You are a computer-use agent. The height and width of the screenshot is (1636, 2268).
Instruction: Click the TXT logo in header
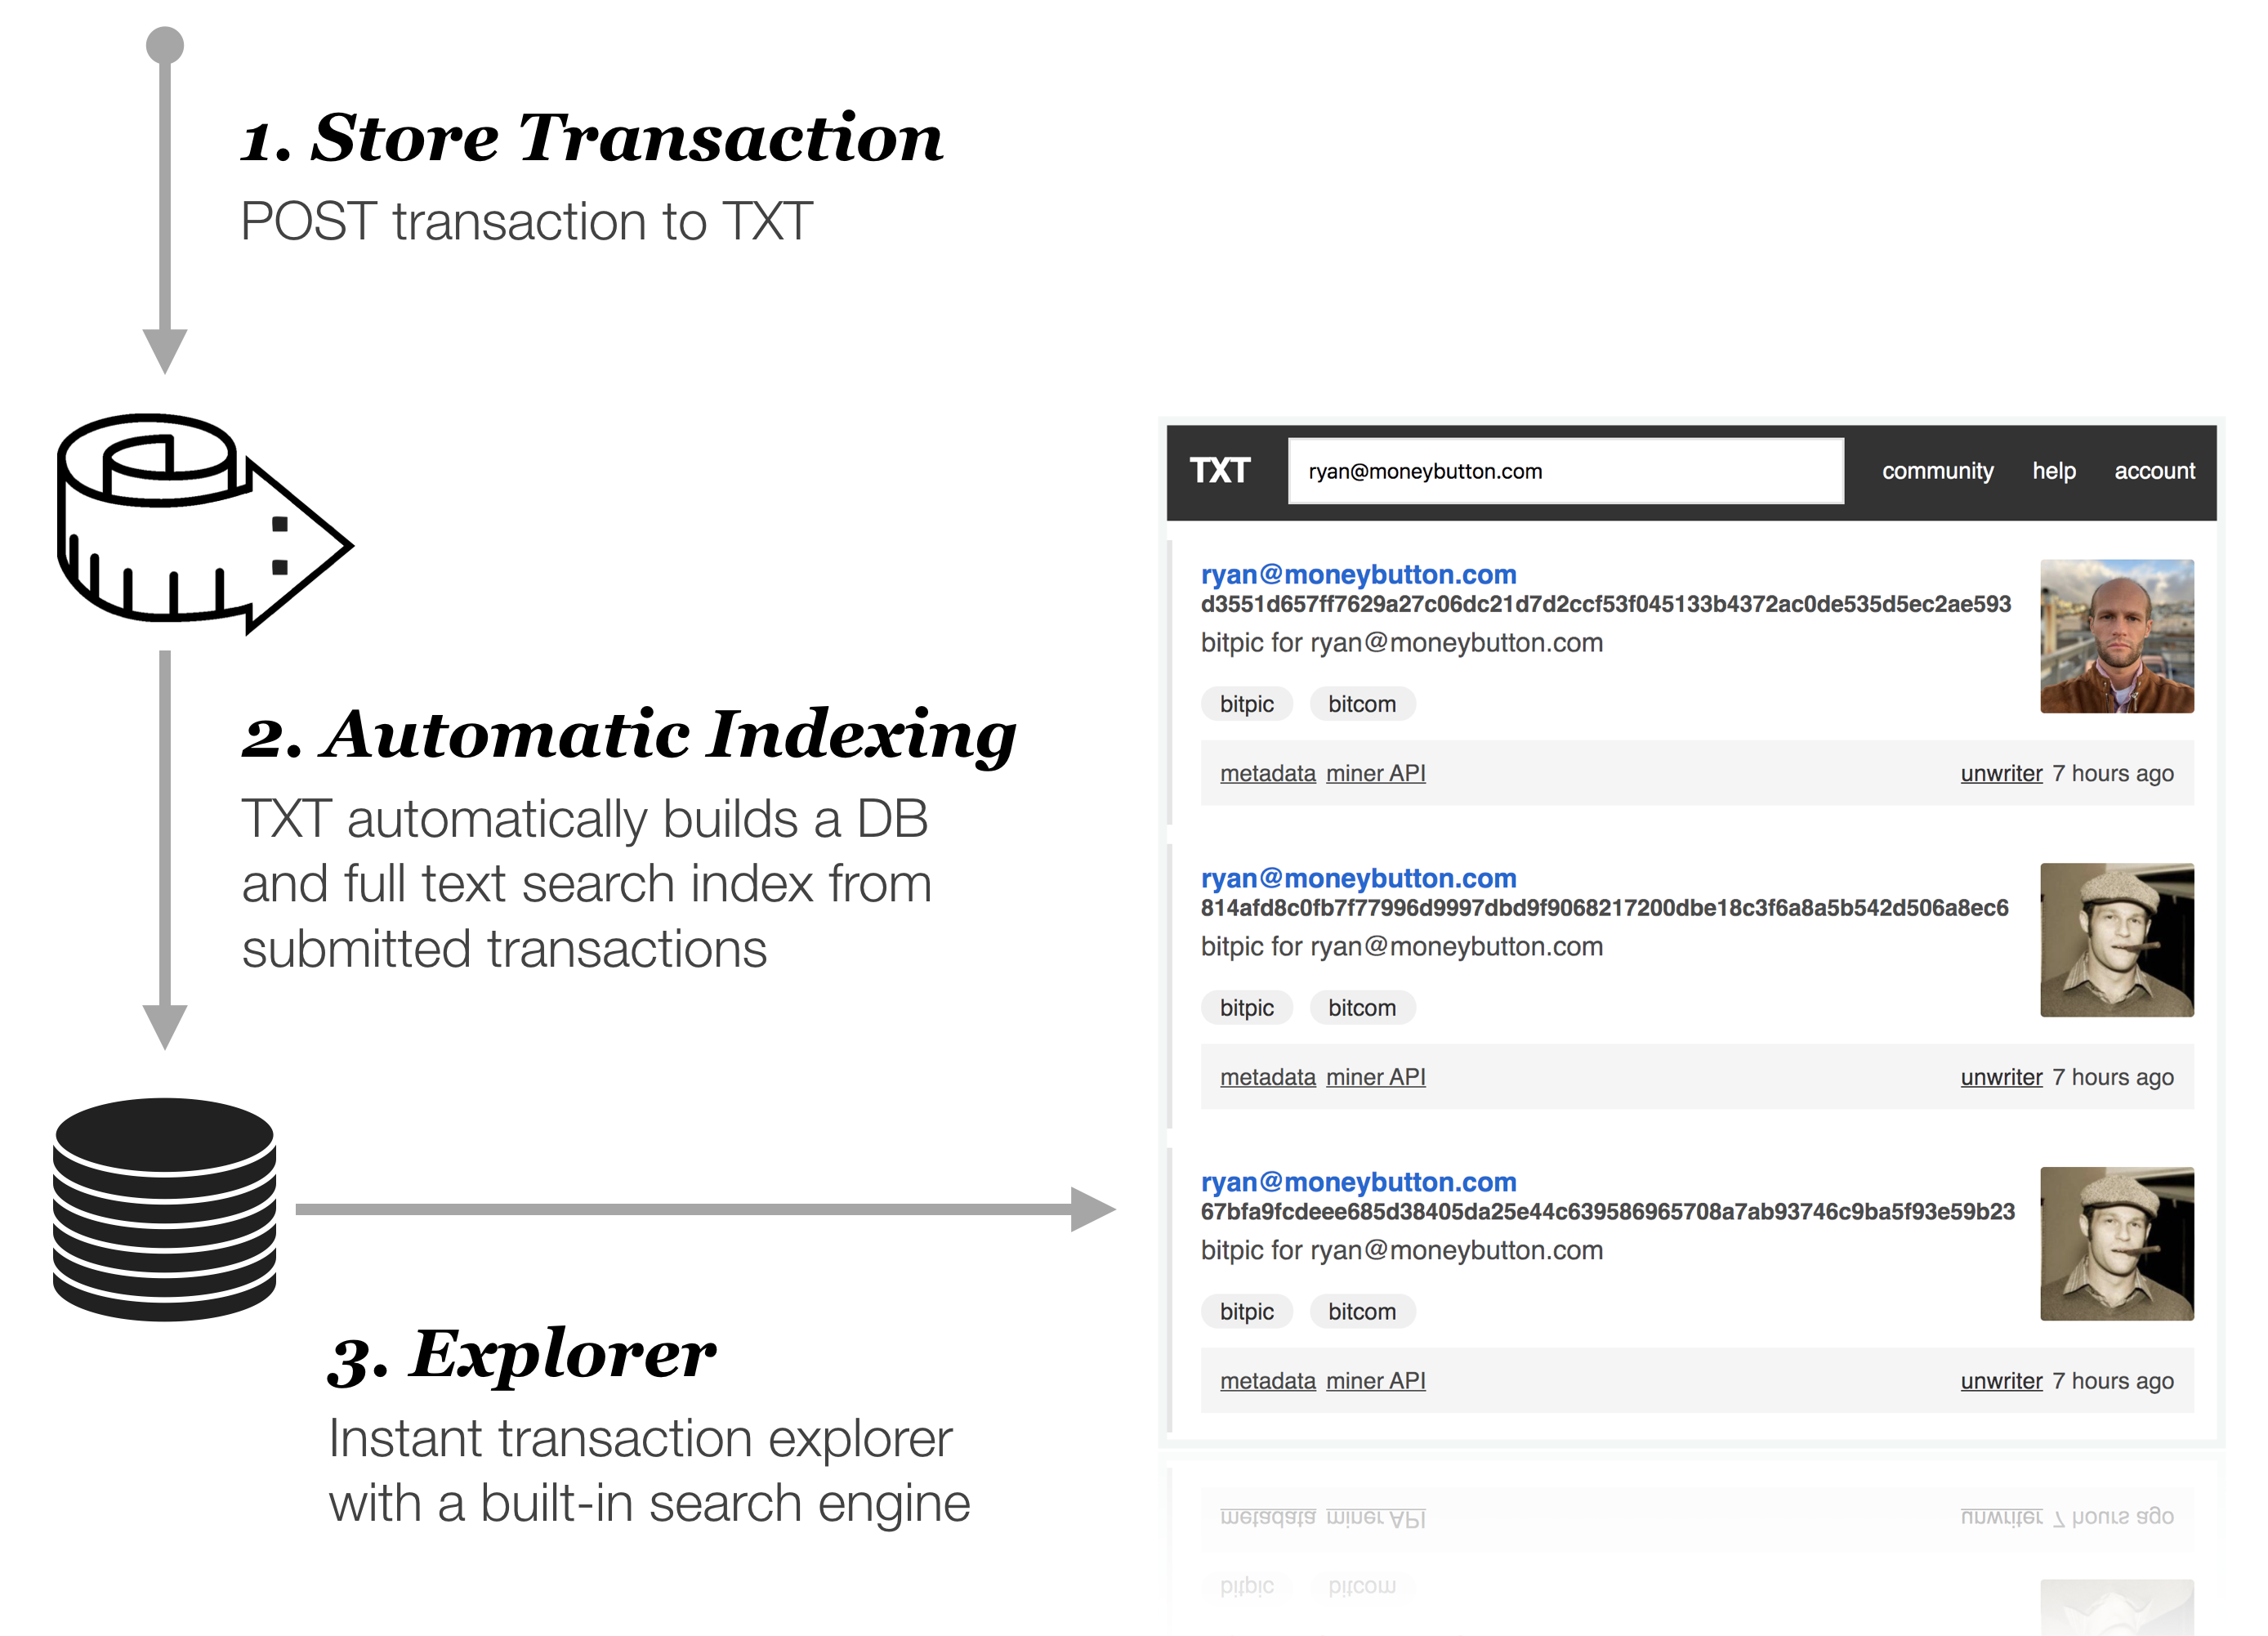(1219, 471)
